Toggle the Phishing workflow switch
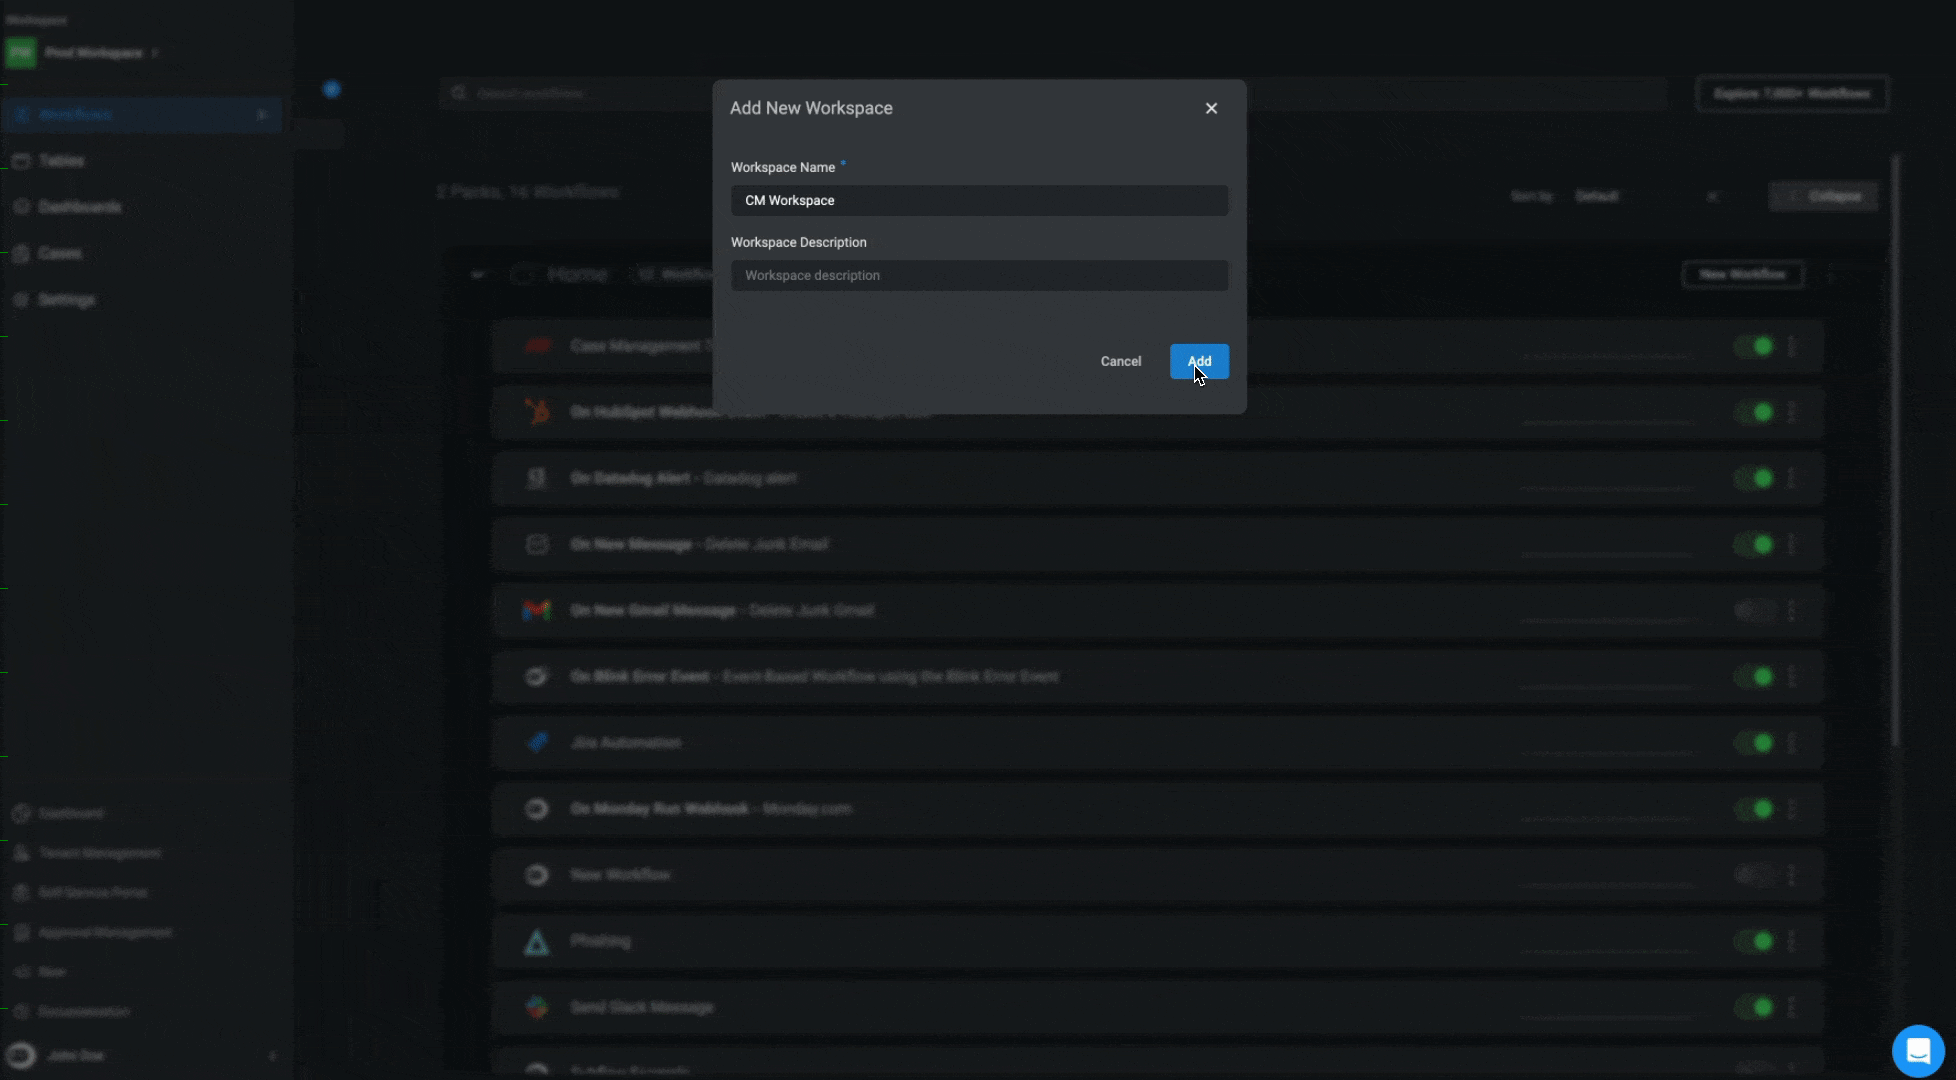The image size is (1956, 1080). [x=1754, y=941]
